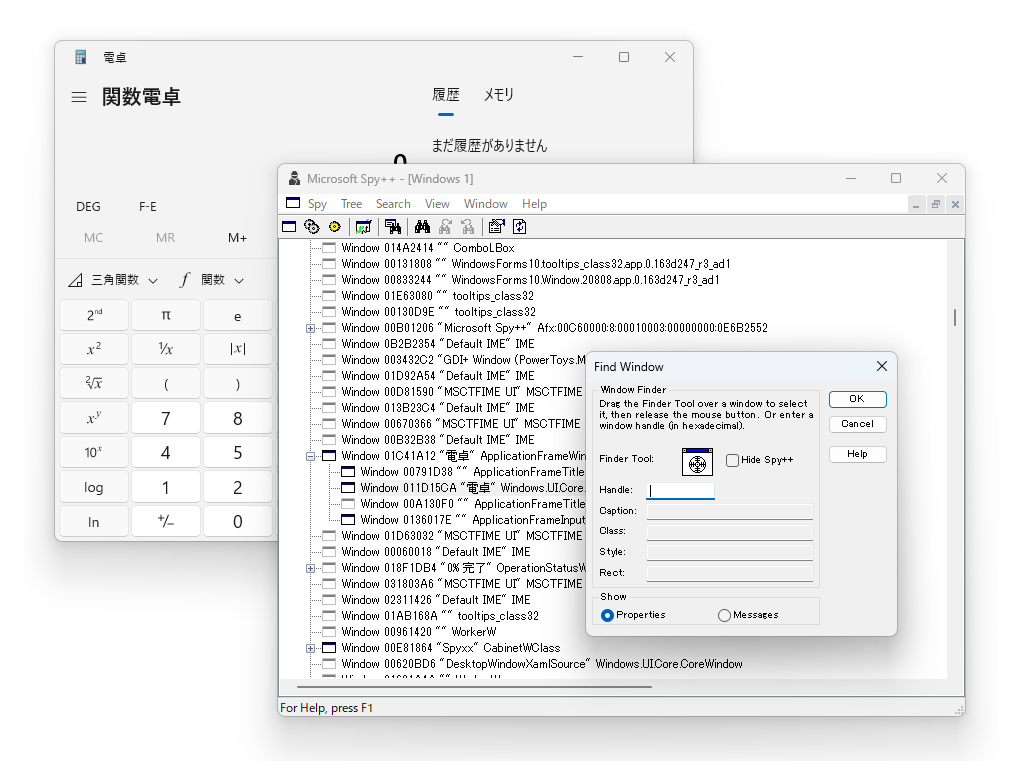Activate the Find Window toolbar icon
This screenshot has width=1024, height=768.
click(394, 226)
